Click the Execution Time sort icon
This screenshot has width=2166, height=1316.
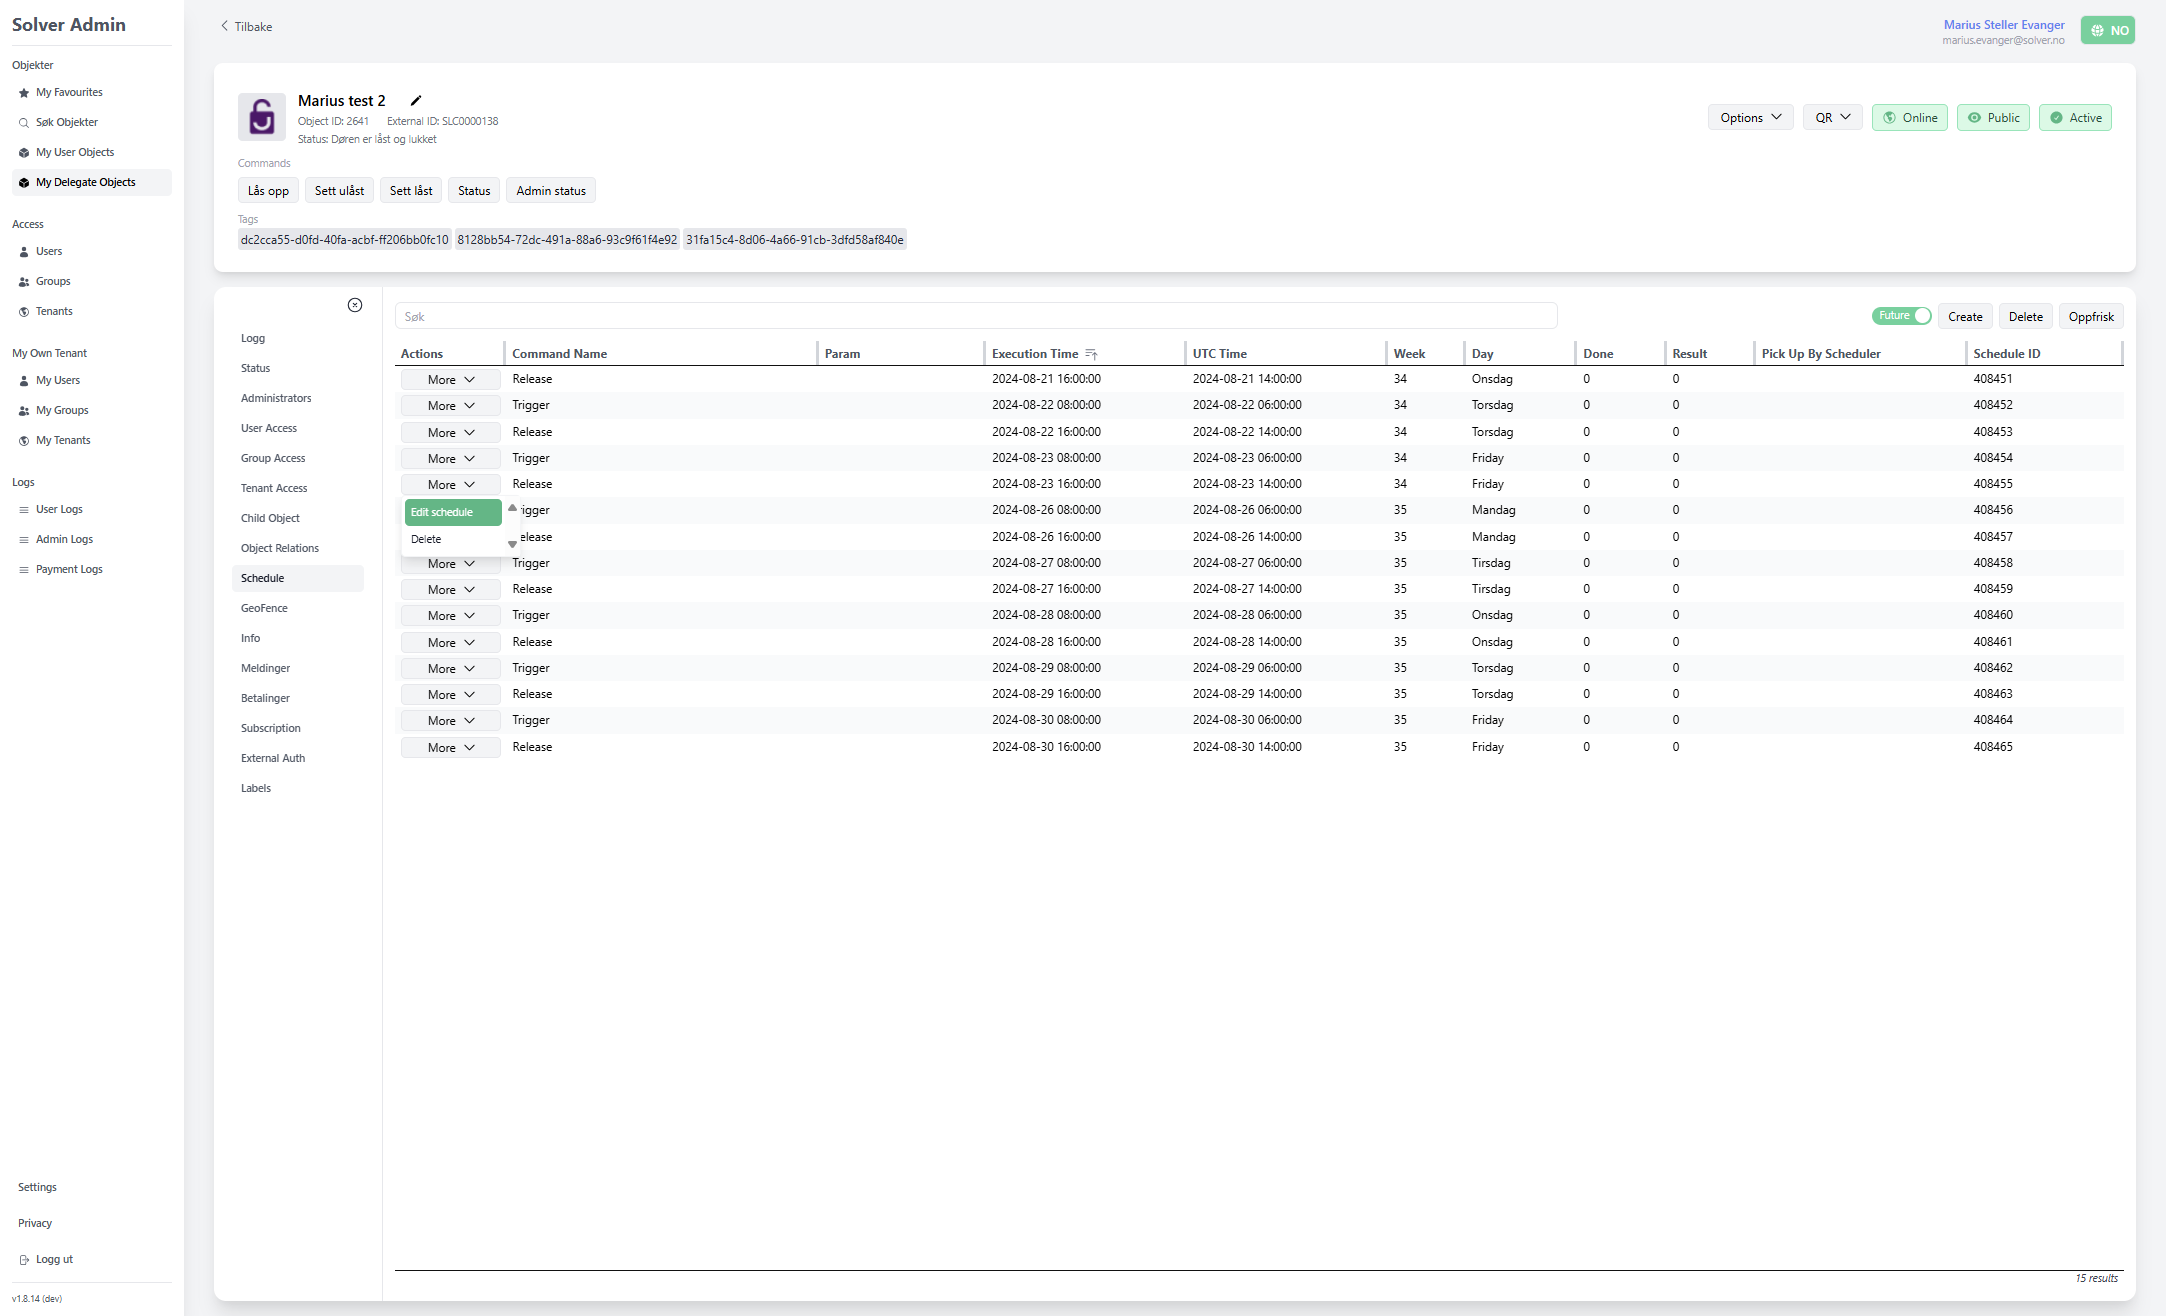[x=1091, y=354]
